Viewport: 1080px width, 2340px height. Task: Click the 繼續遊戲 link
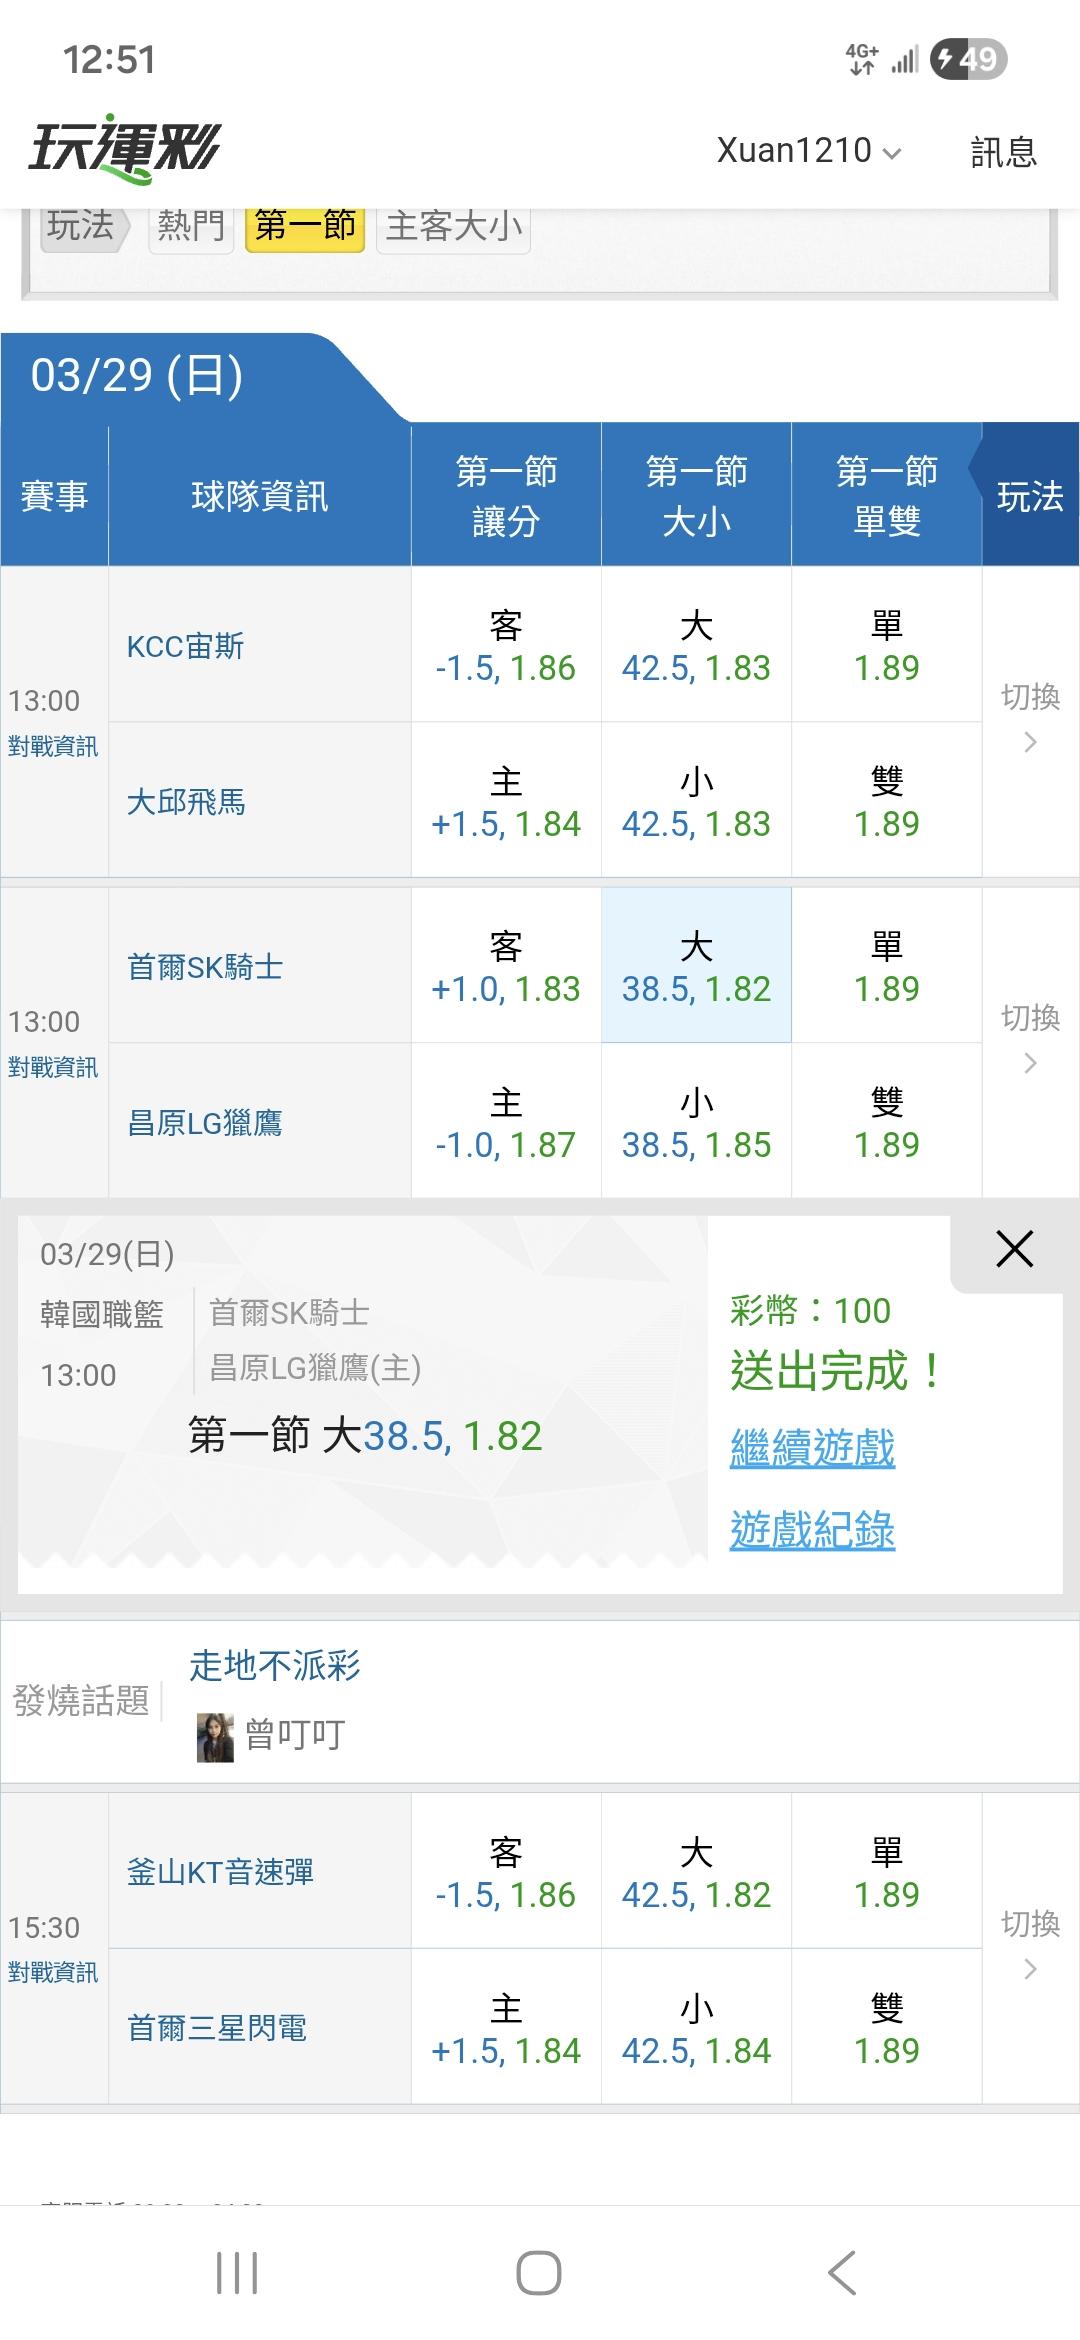pyautogui.click(x=812, y=1448)
